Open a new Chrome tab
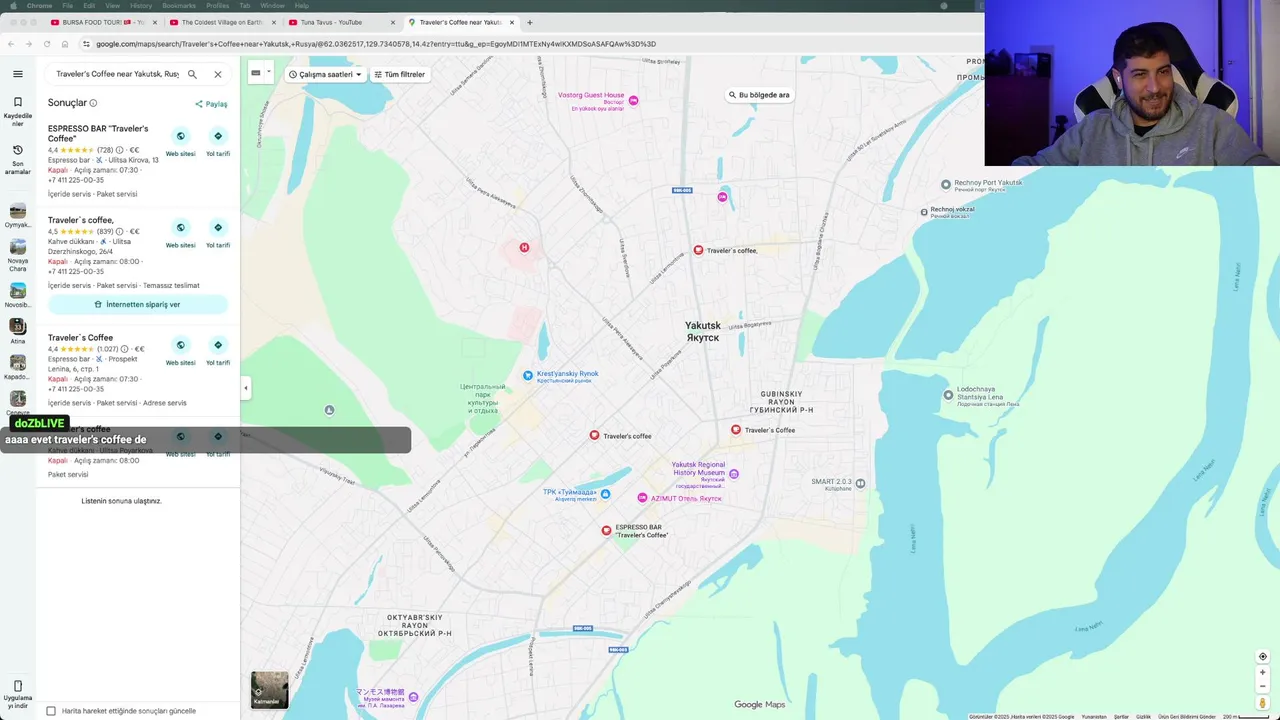1280x720 pixels. point(530,22)
